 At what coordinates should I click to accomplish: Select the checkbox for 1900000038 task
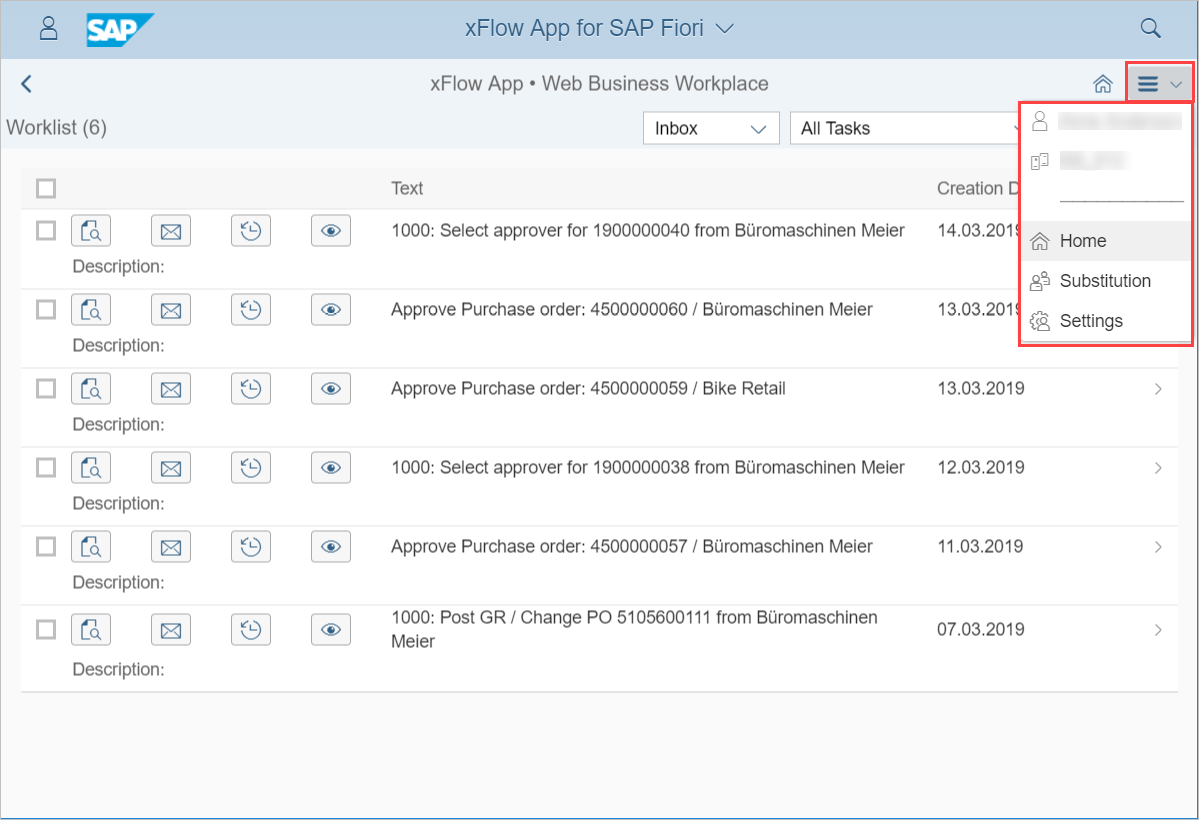[46, 468]
